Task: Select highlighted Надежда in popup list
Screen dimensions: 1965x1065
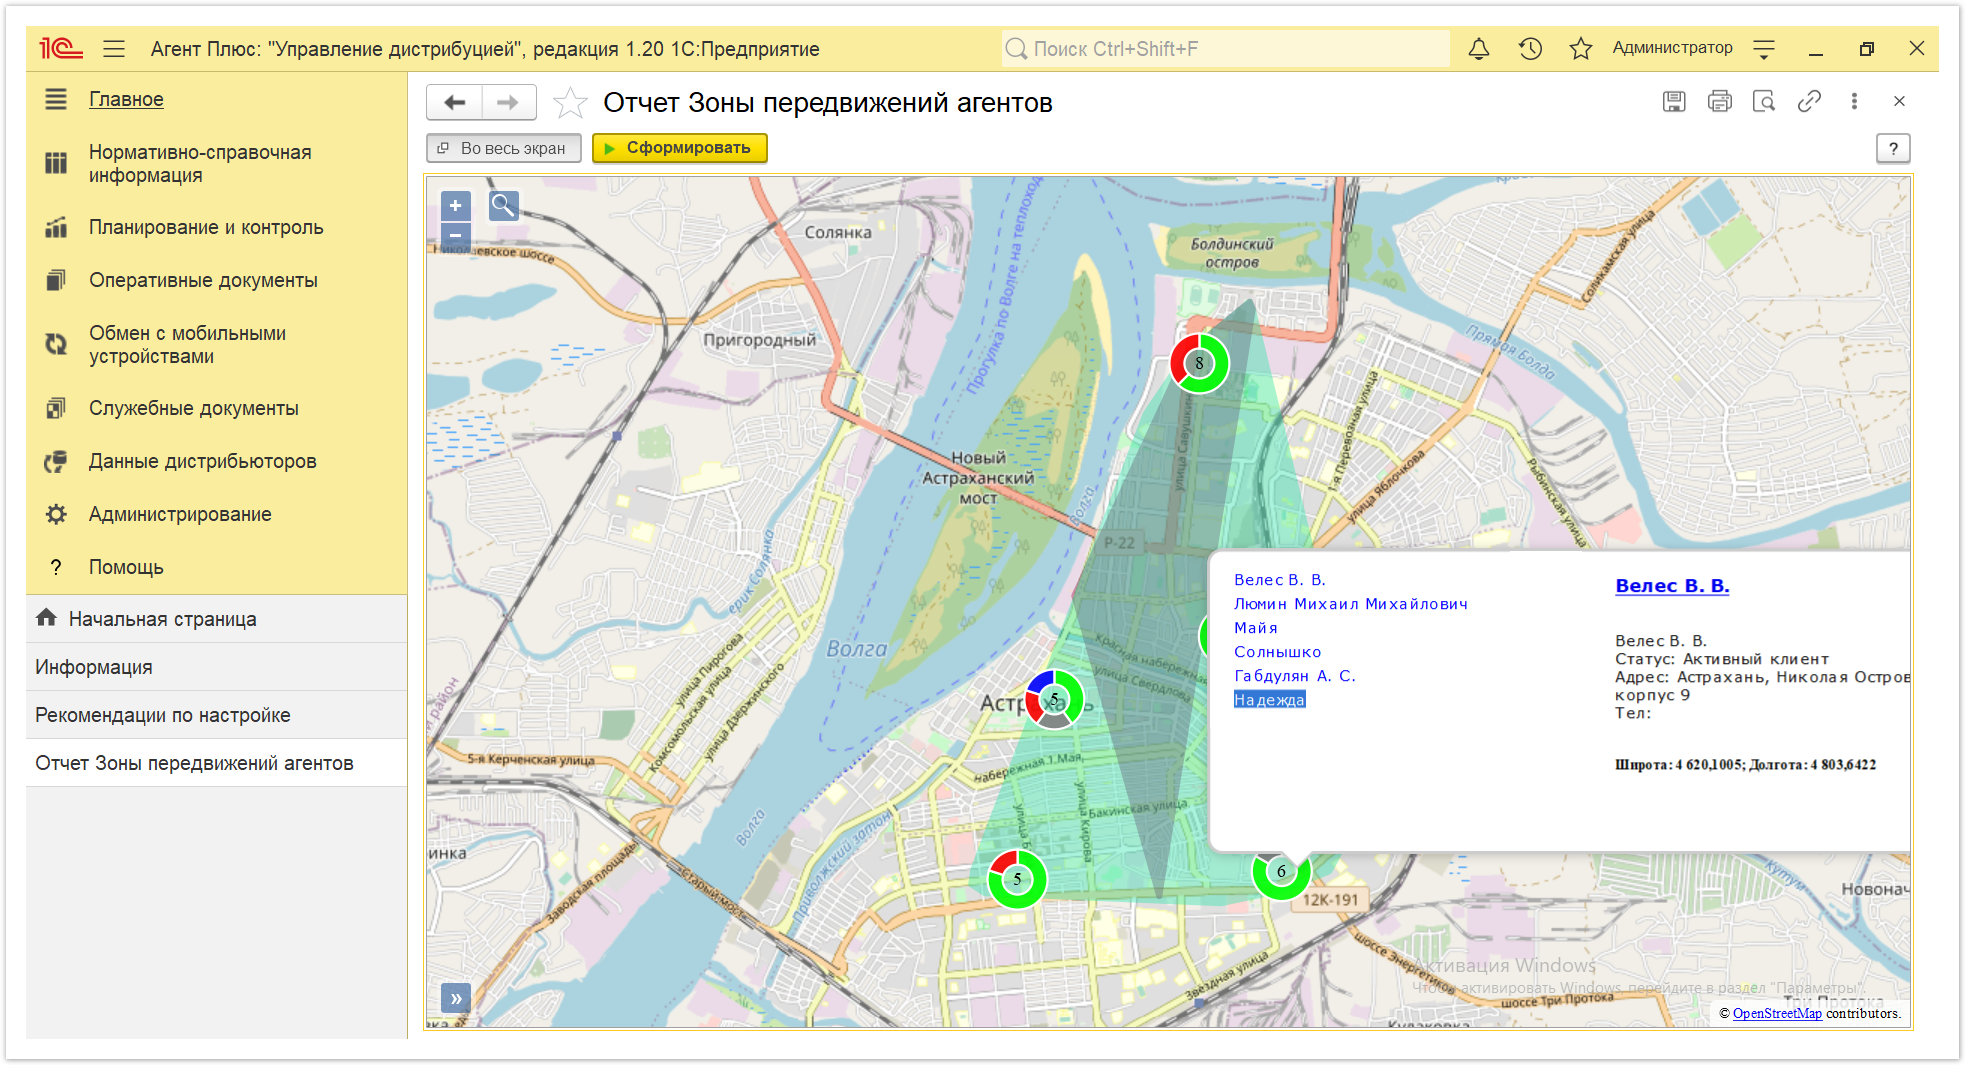Action: point(1270,700)
